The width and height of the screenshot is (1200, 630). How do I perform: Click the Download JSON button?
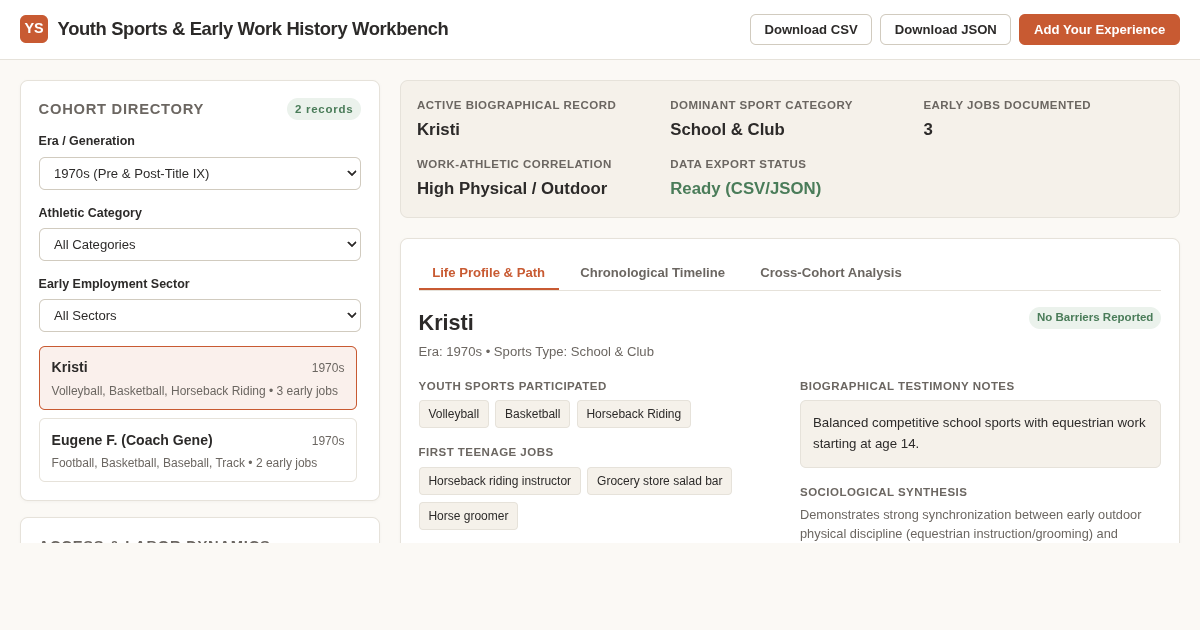click(x=945, y=29)
